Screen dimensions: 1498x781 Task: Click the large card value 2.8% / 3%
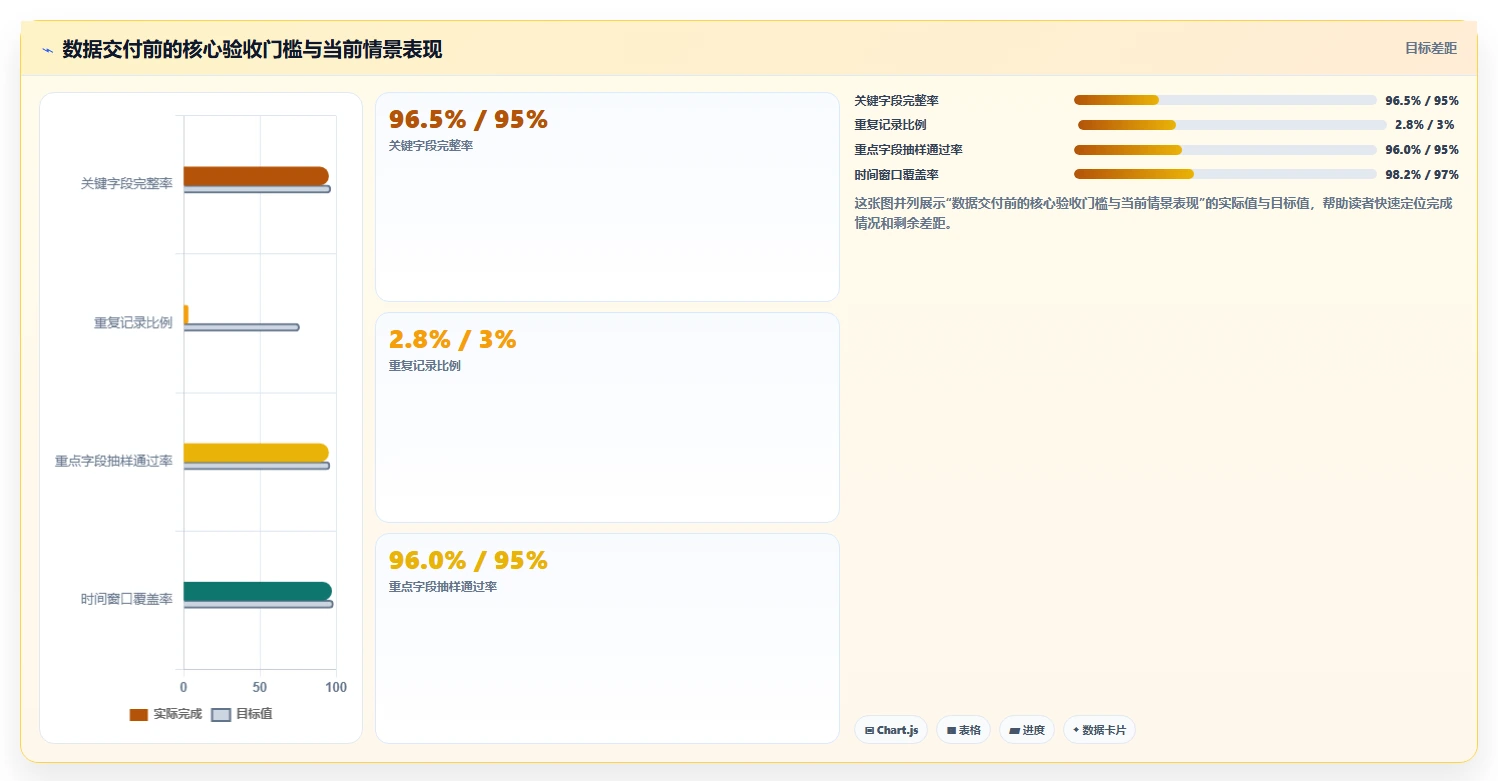click(453, 339)
